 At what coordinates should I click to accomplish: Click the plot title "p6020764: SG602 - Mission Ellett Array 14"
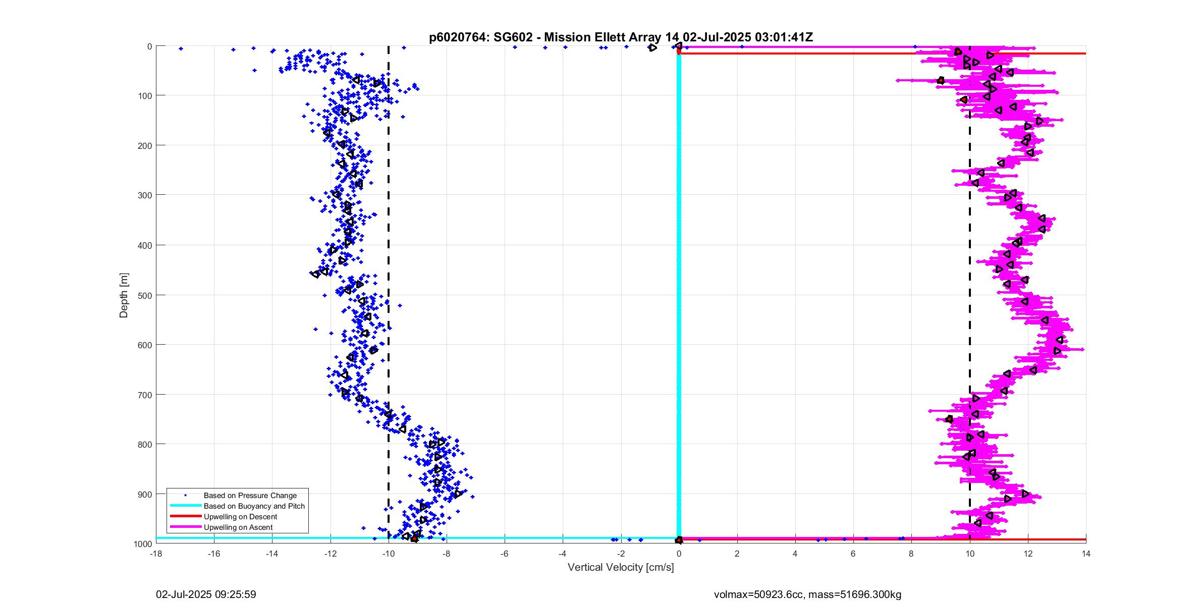pyautogui.click(x=555, y=37)
